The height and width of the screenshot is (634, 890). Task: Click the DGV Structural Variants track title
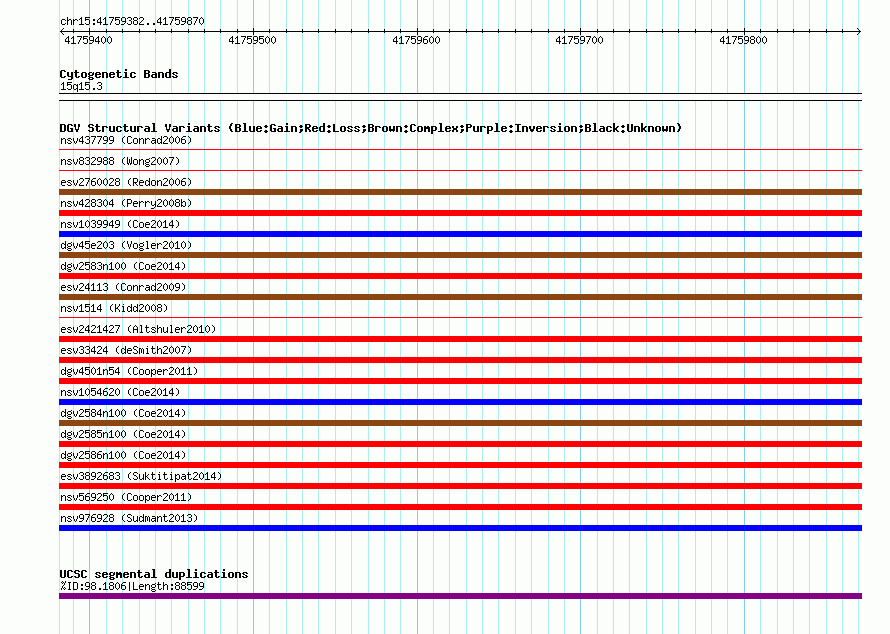pos(371,128)
